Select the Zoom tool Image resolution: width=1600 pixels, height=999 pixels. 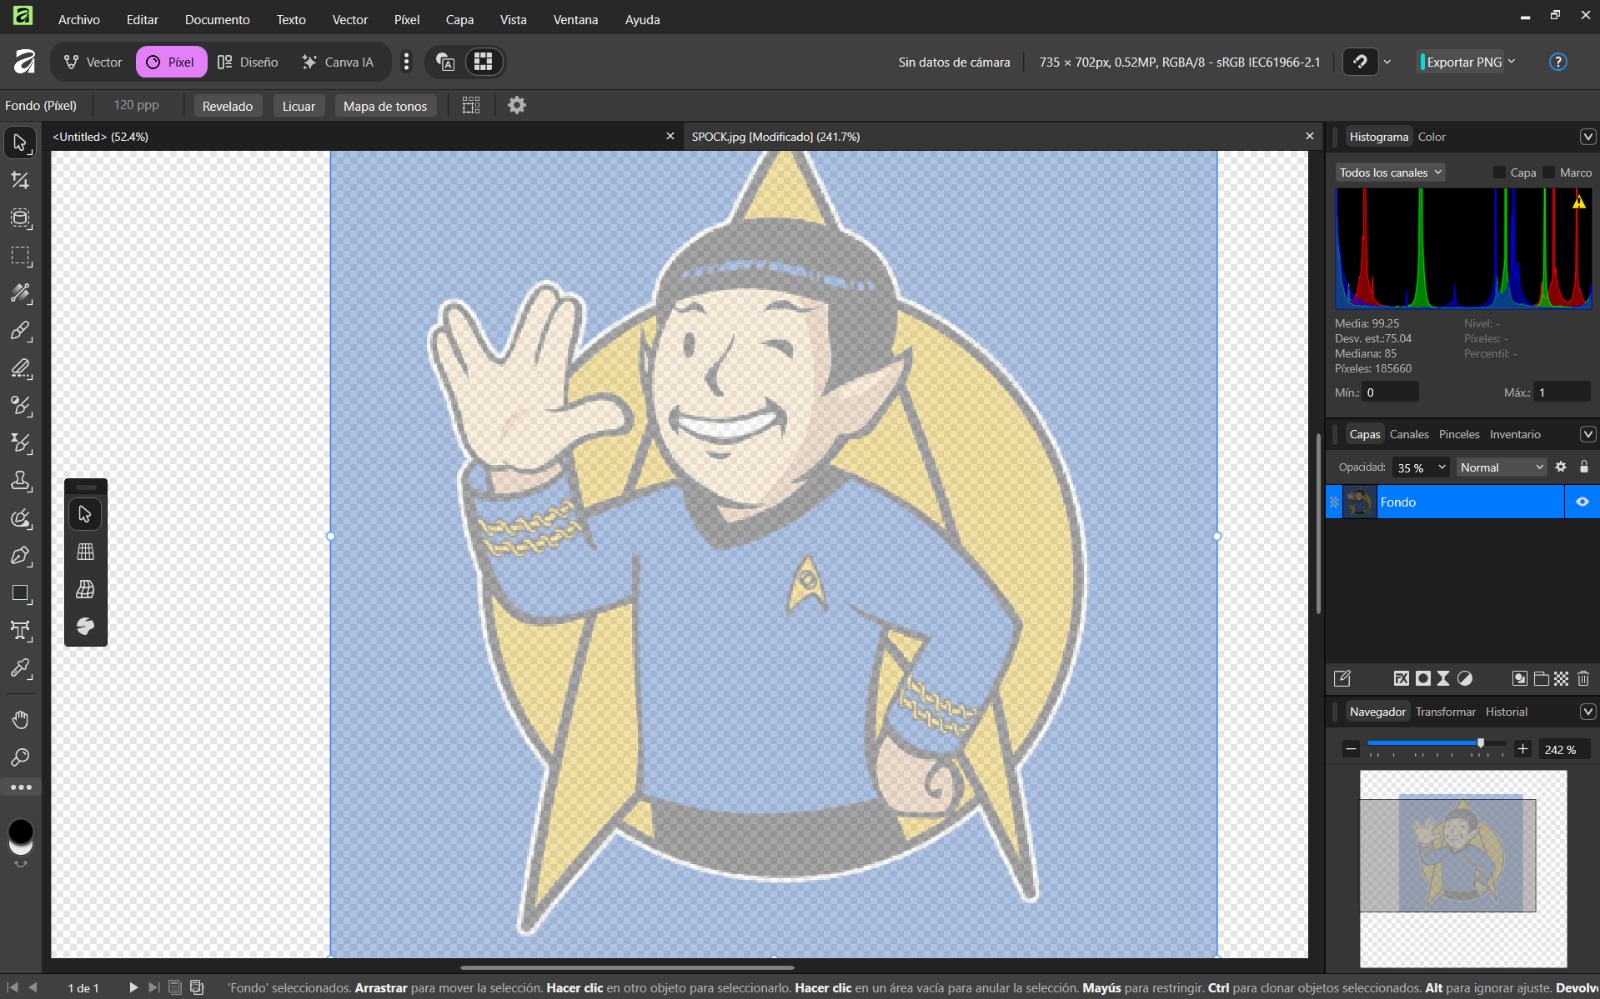point(19,757)
